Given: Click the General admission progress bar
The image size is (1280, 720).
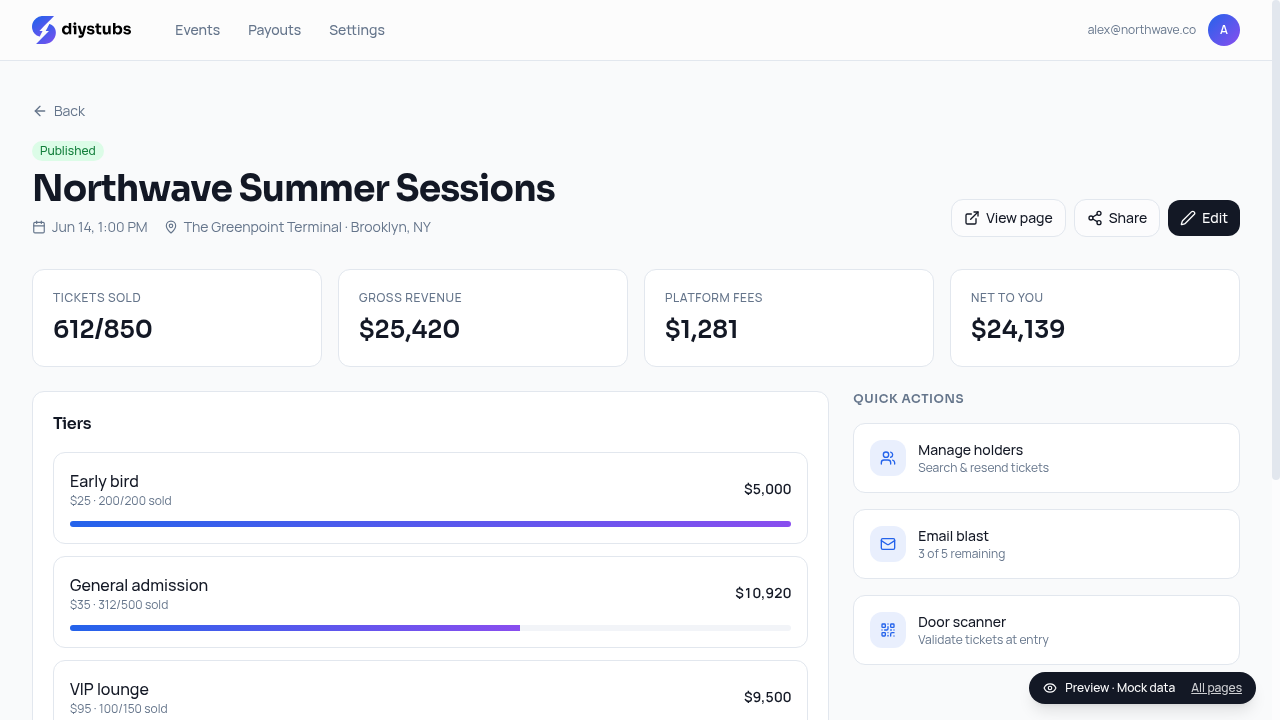Looking at the screenshot, I should coord(430,628).
